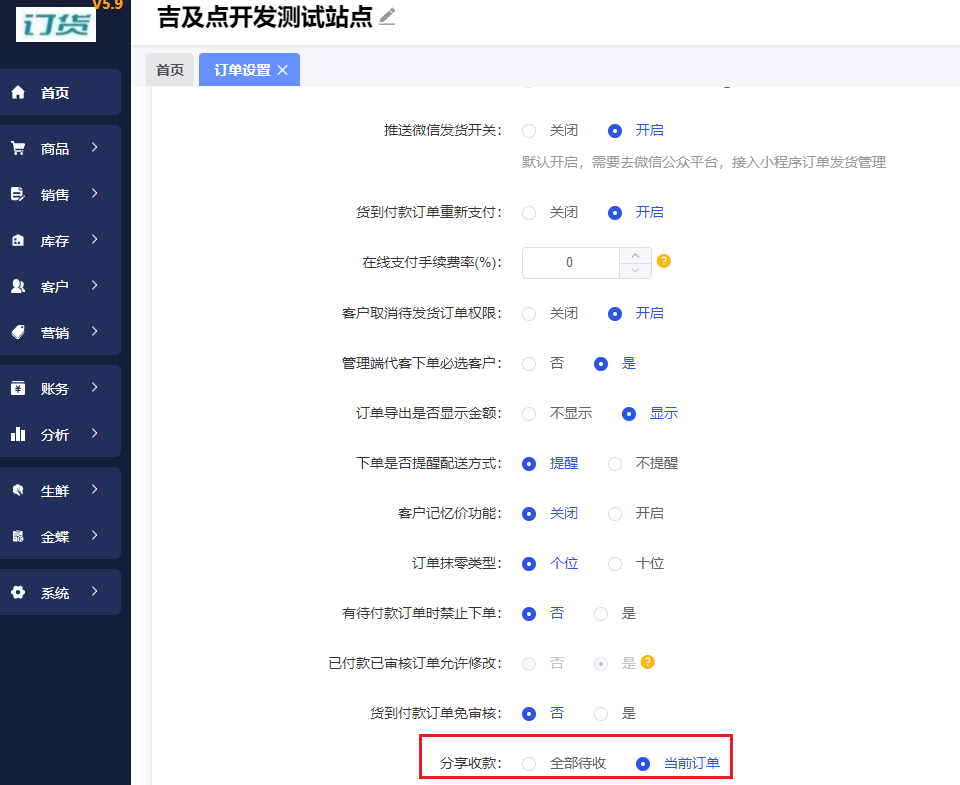960x785 pixels.
Task: Click the 系统 settings gear icon
Action: [17, 590]
